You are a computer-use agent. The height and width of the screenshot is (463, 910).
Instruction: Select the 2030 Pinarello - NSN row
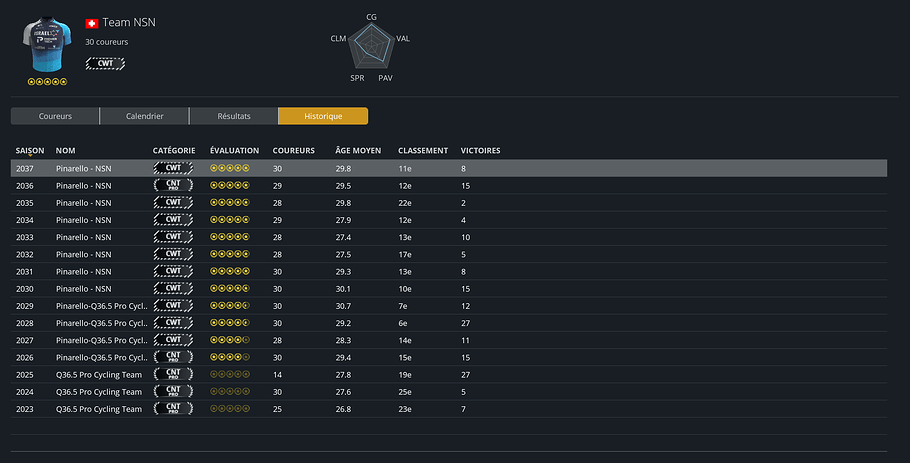[x=449, y=288]
